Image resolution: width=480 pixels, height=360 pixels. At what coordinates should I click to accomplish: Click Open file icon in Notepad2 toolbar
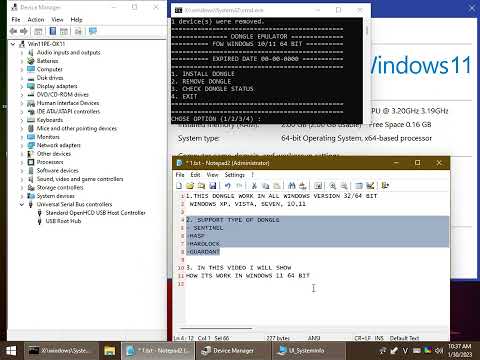click(x=190, y=186)
